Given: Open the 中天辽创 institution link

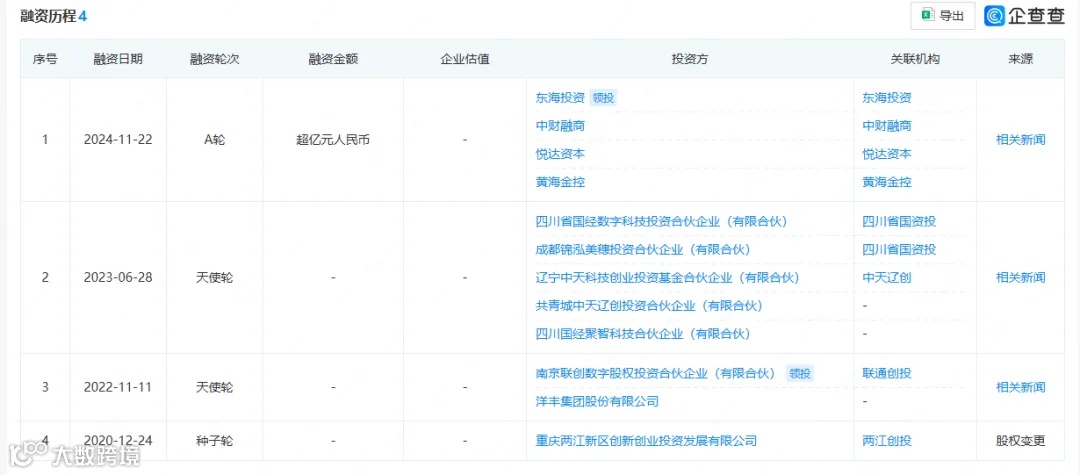Looking at the screenshot, I should pyautogui.click(x=886, y=277).
